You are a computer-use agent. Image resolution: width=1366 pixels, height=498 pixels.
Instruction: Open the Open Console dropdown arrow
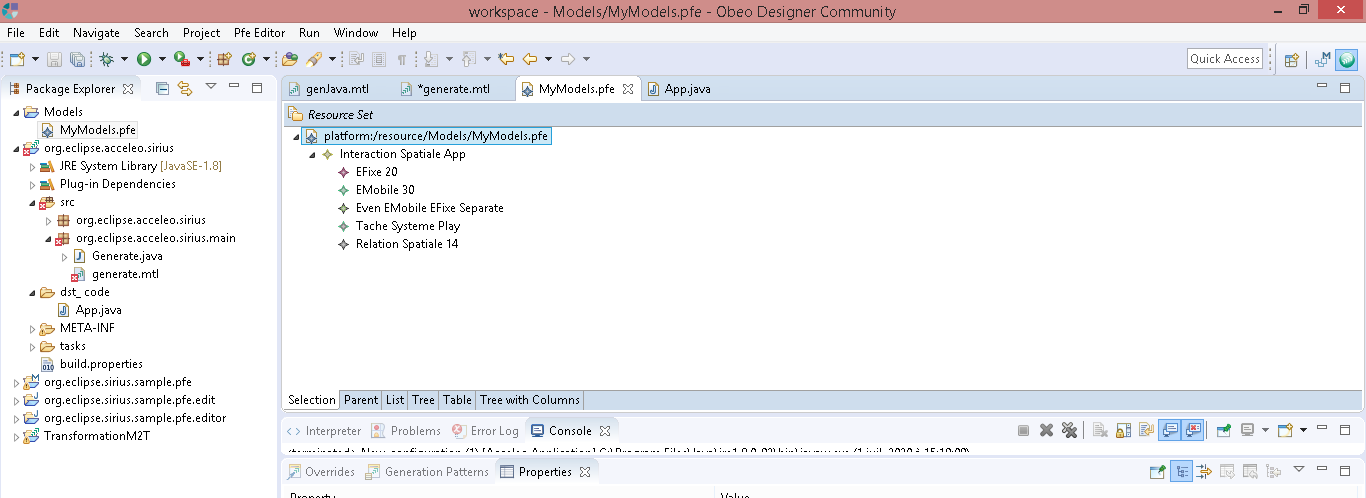point(1303,430)
